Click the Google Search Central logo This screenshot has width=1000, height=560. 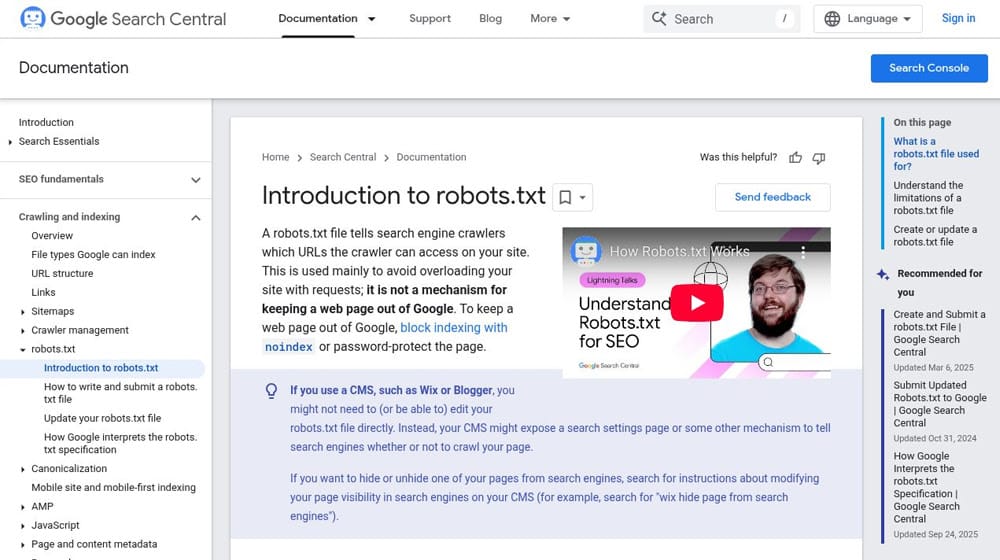pos(122,19)
